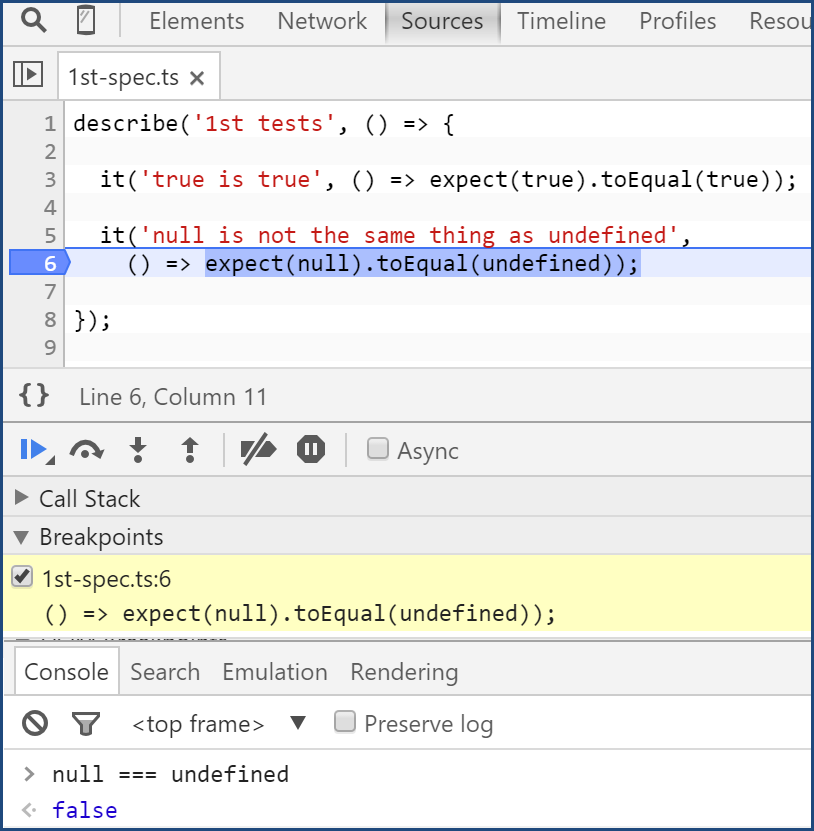The width and height of the screenshot is (814, 831).
Task: Deactivate all breakpoints icon
Action: tap(258, 450)
